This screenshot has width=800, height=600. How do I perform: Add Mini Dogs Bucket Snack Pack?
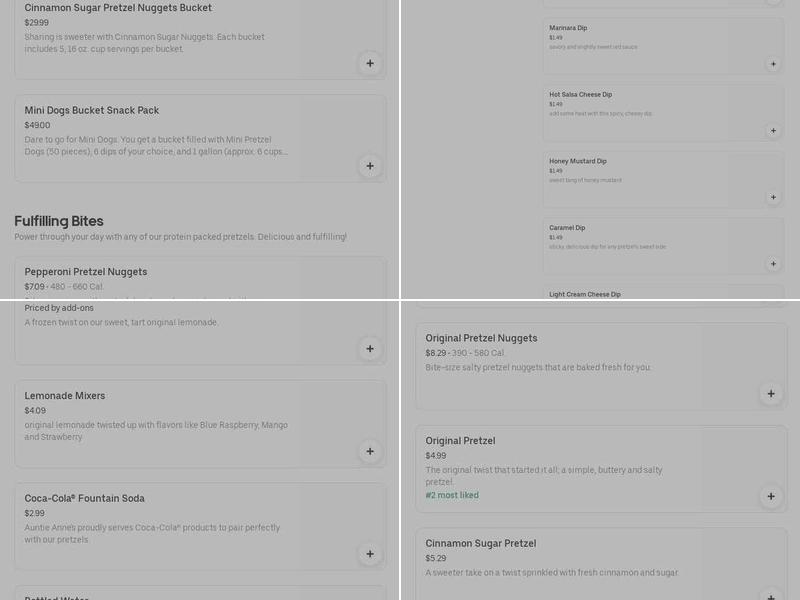click(x=370, y=166)
